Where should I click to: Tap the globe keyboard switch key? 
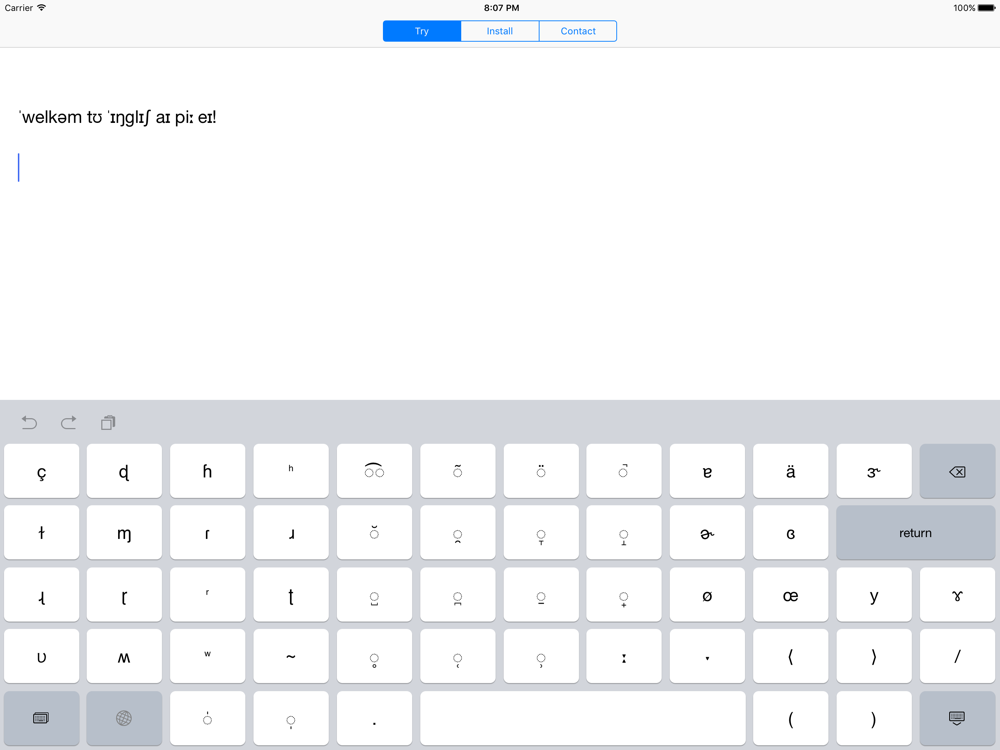point(124,718)
